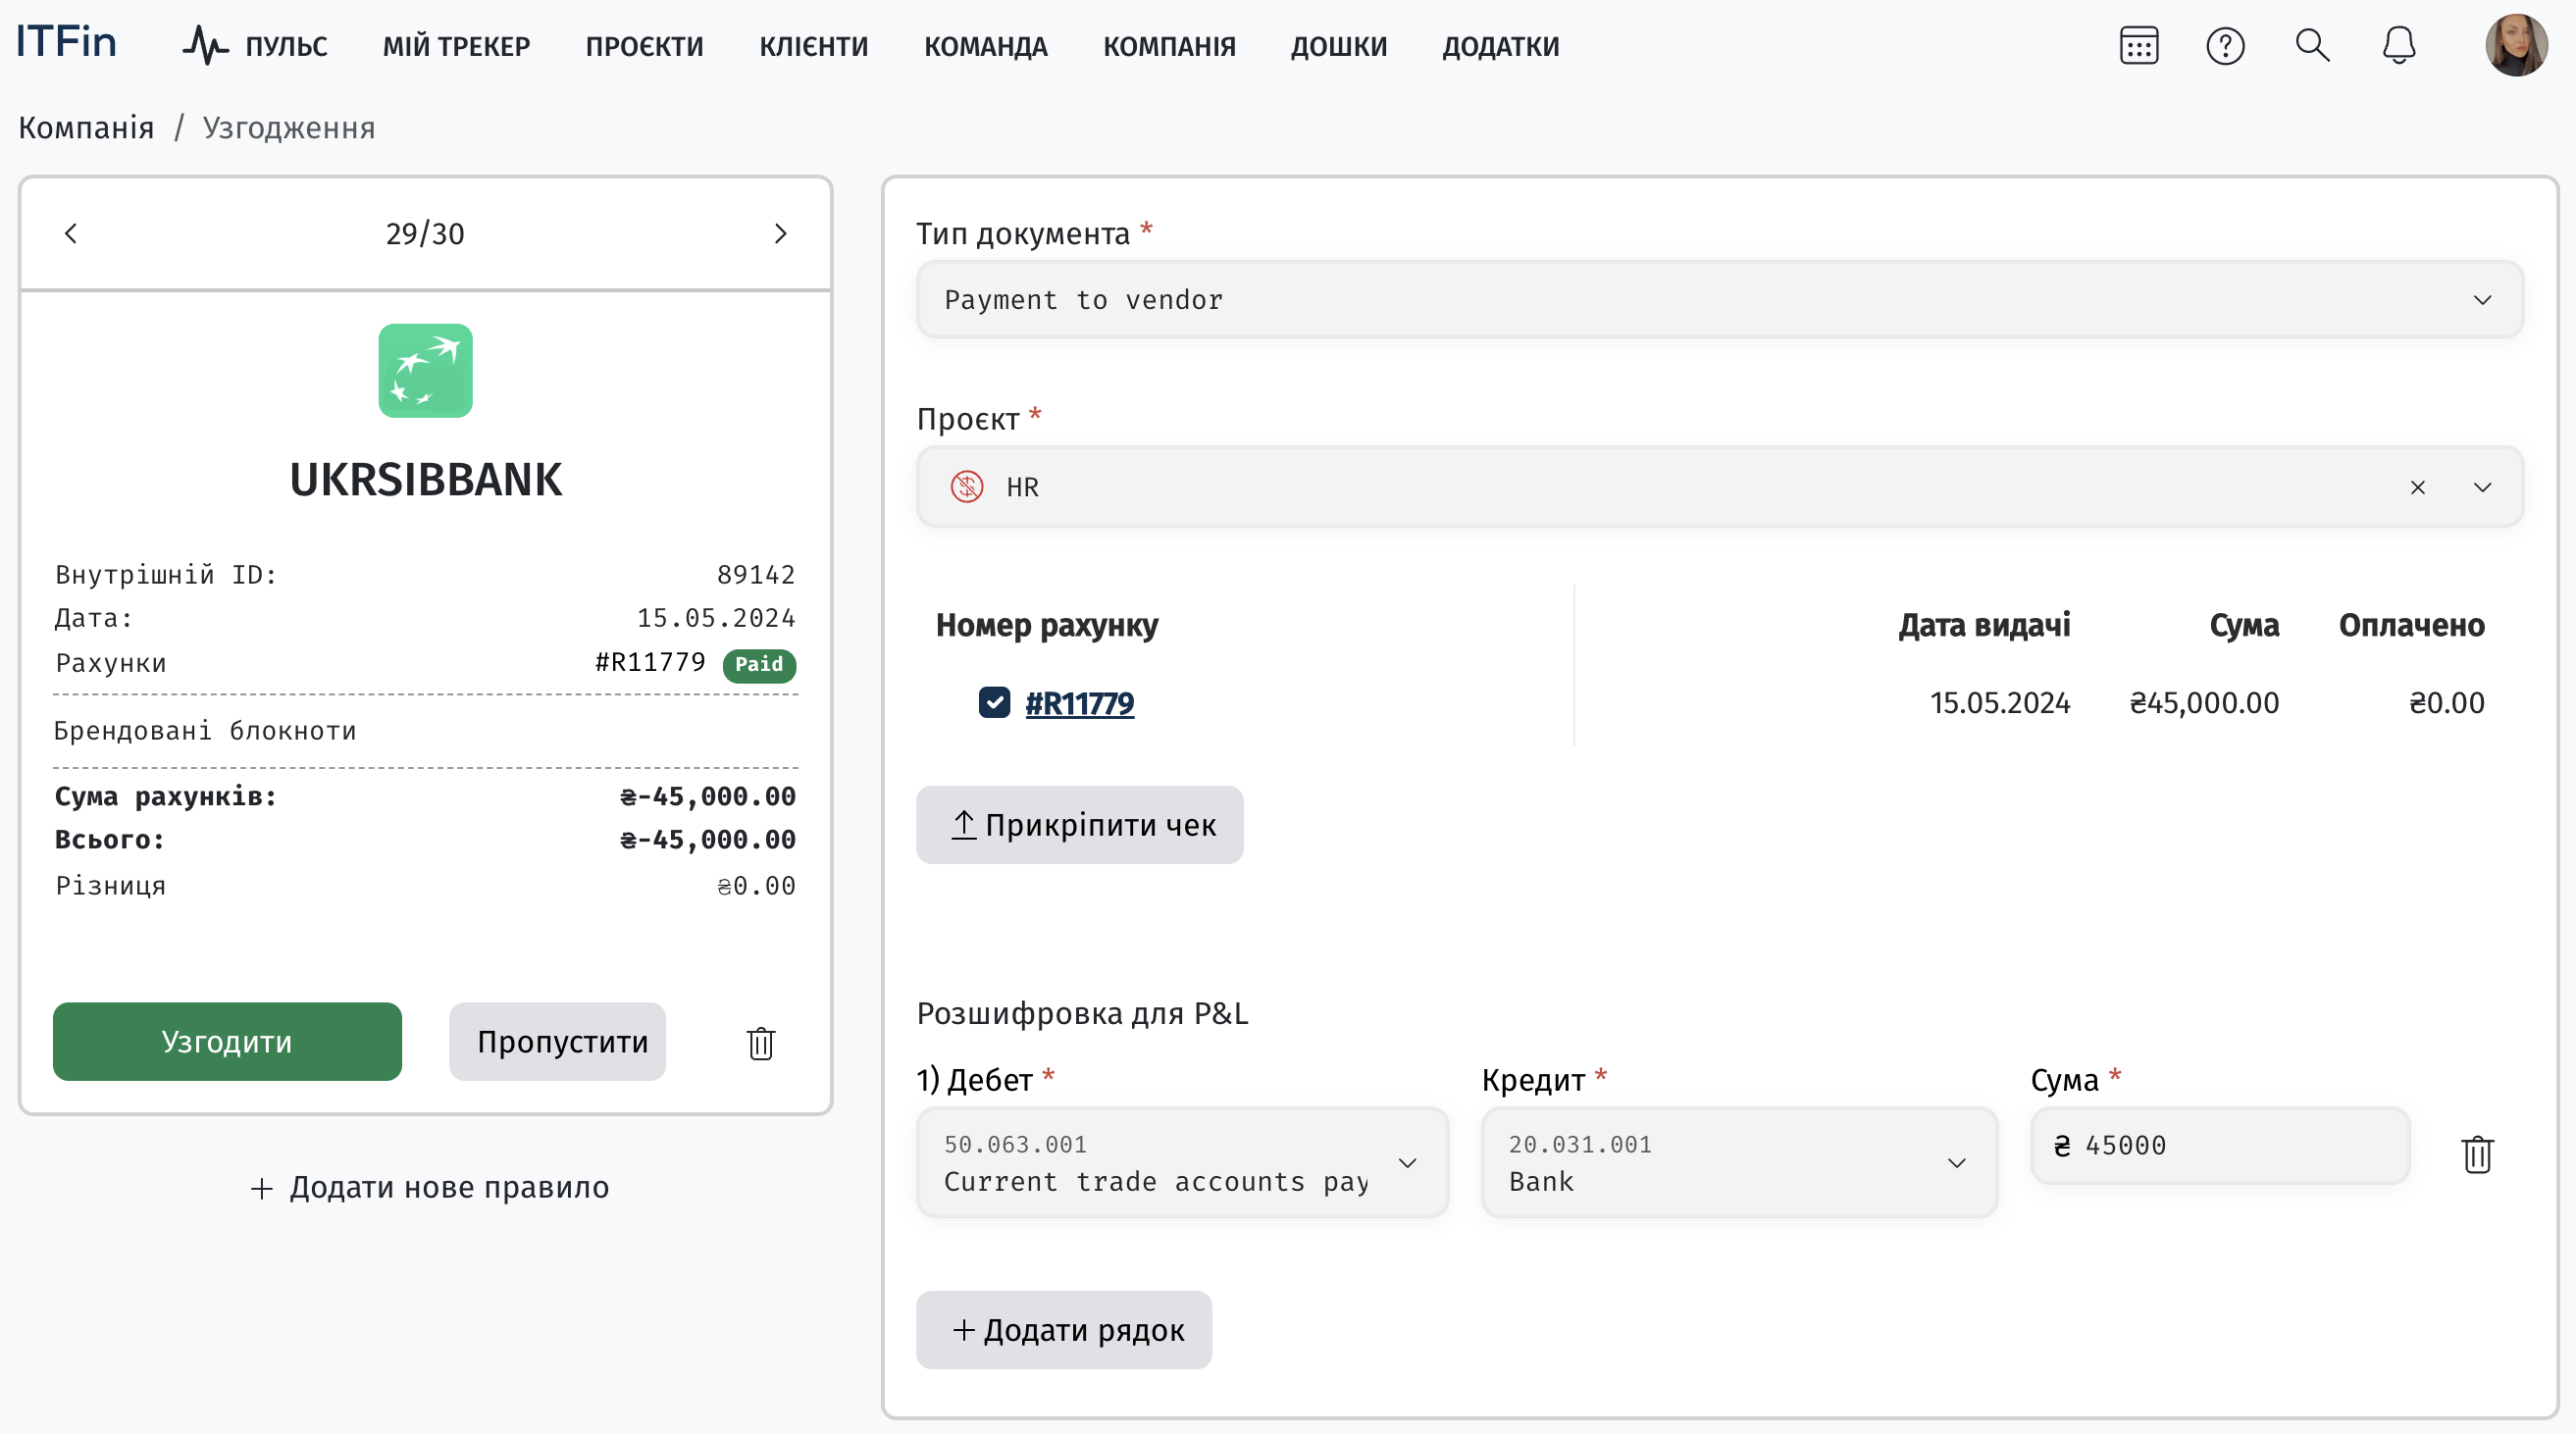The width and height of the screenshot is (2576, 1434).
Task: Open ДОШКИ menu
Action: 1339,46
